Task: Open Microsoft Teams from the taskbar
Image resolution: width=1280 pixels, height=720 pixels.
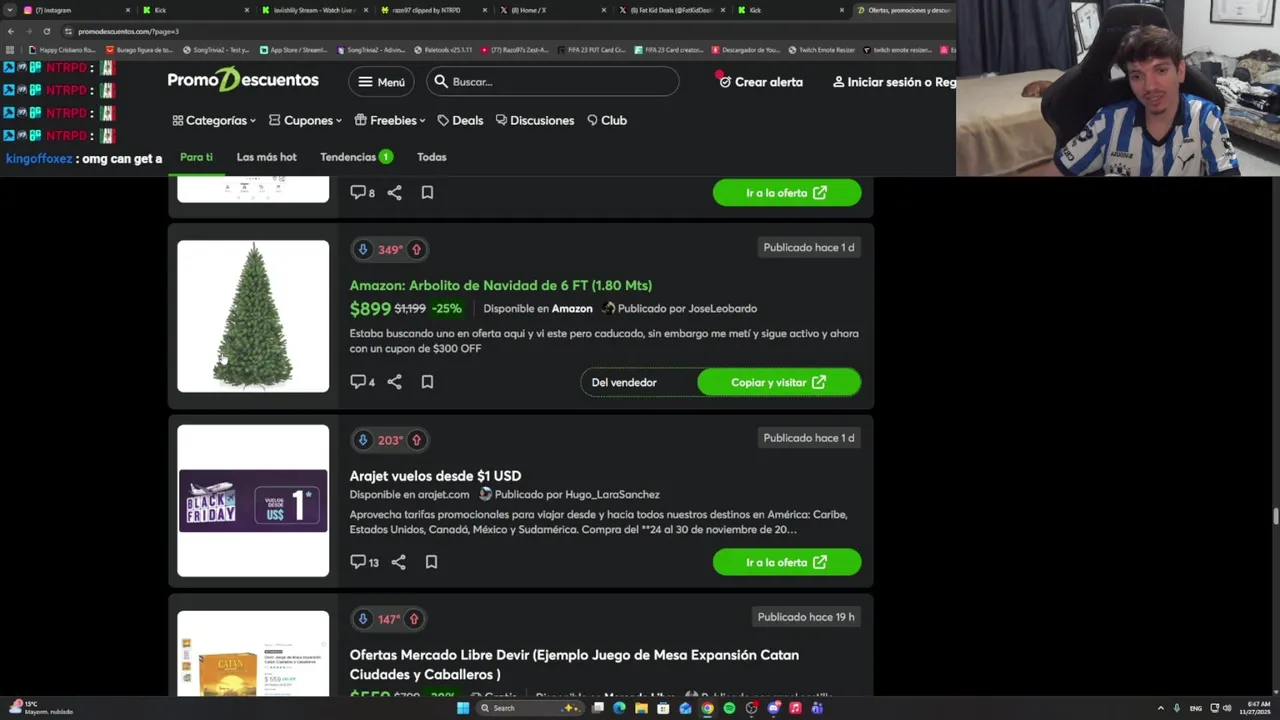Action: click(x=817, y=708)
